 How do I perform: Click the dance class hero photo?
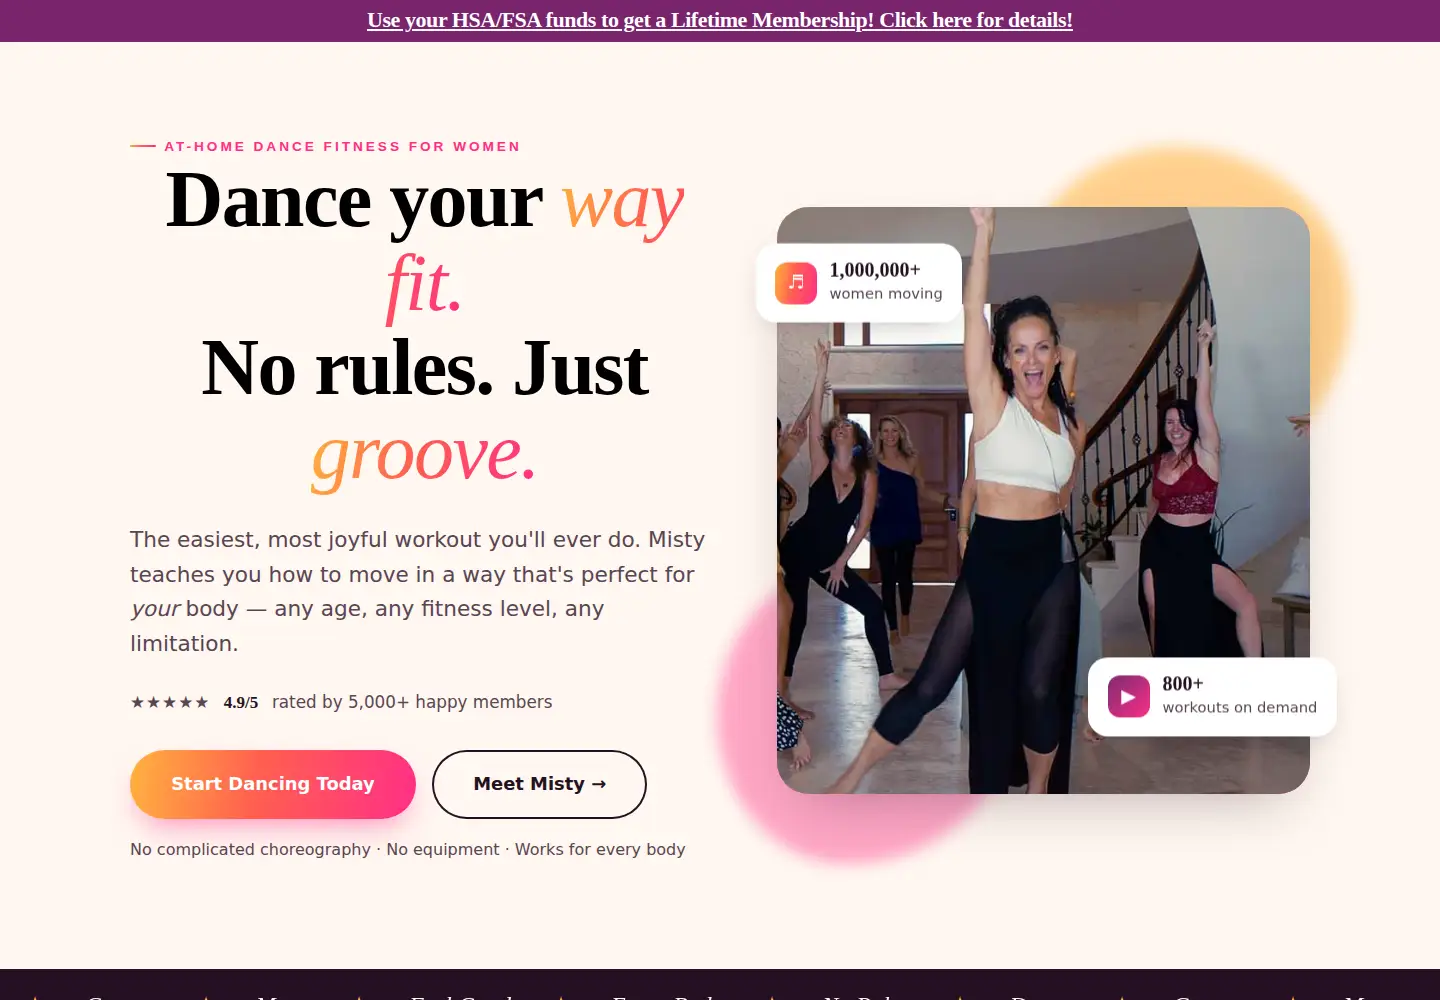(x=1043, y=500)
